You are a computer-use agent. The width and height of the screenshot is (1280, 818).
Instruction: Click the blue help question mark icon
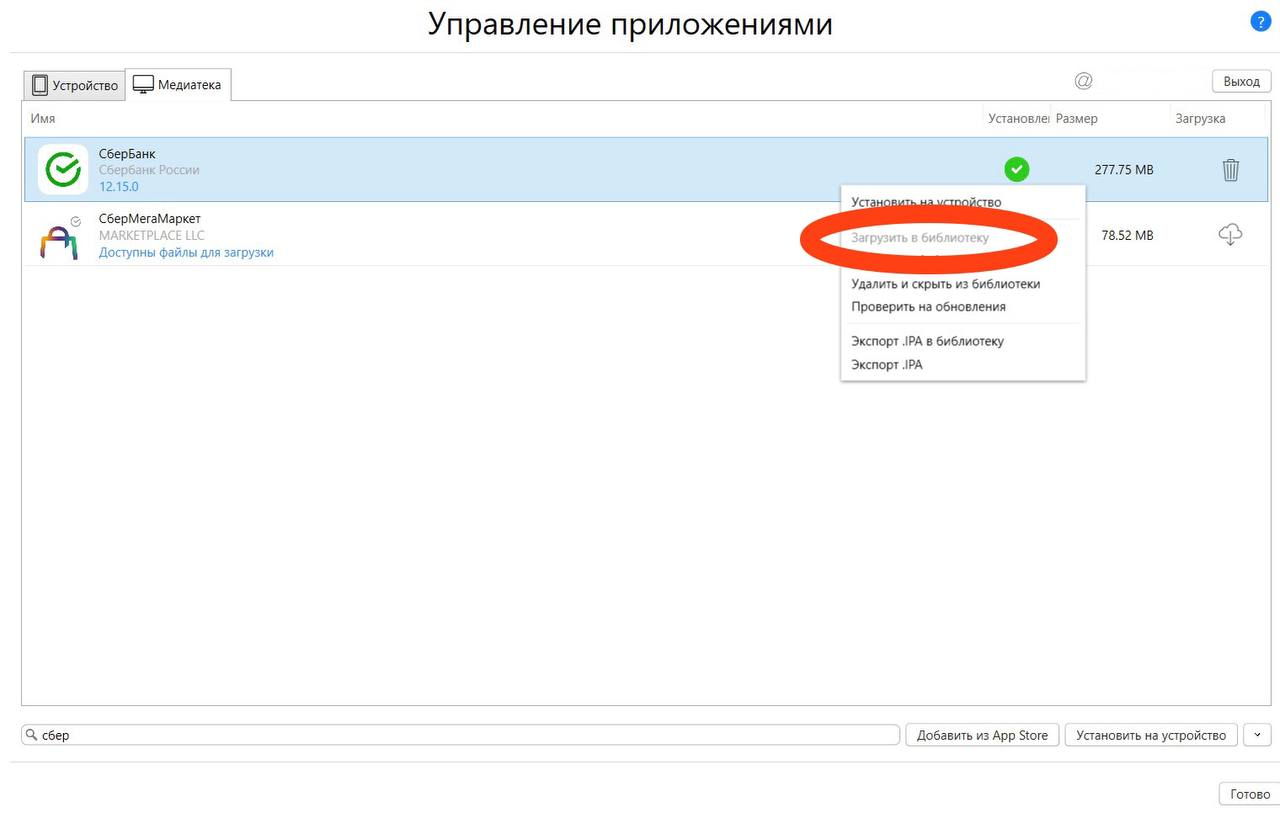click(1260, 22)
